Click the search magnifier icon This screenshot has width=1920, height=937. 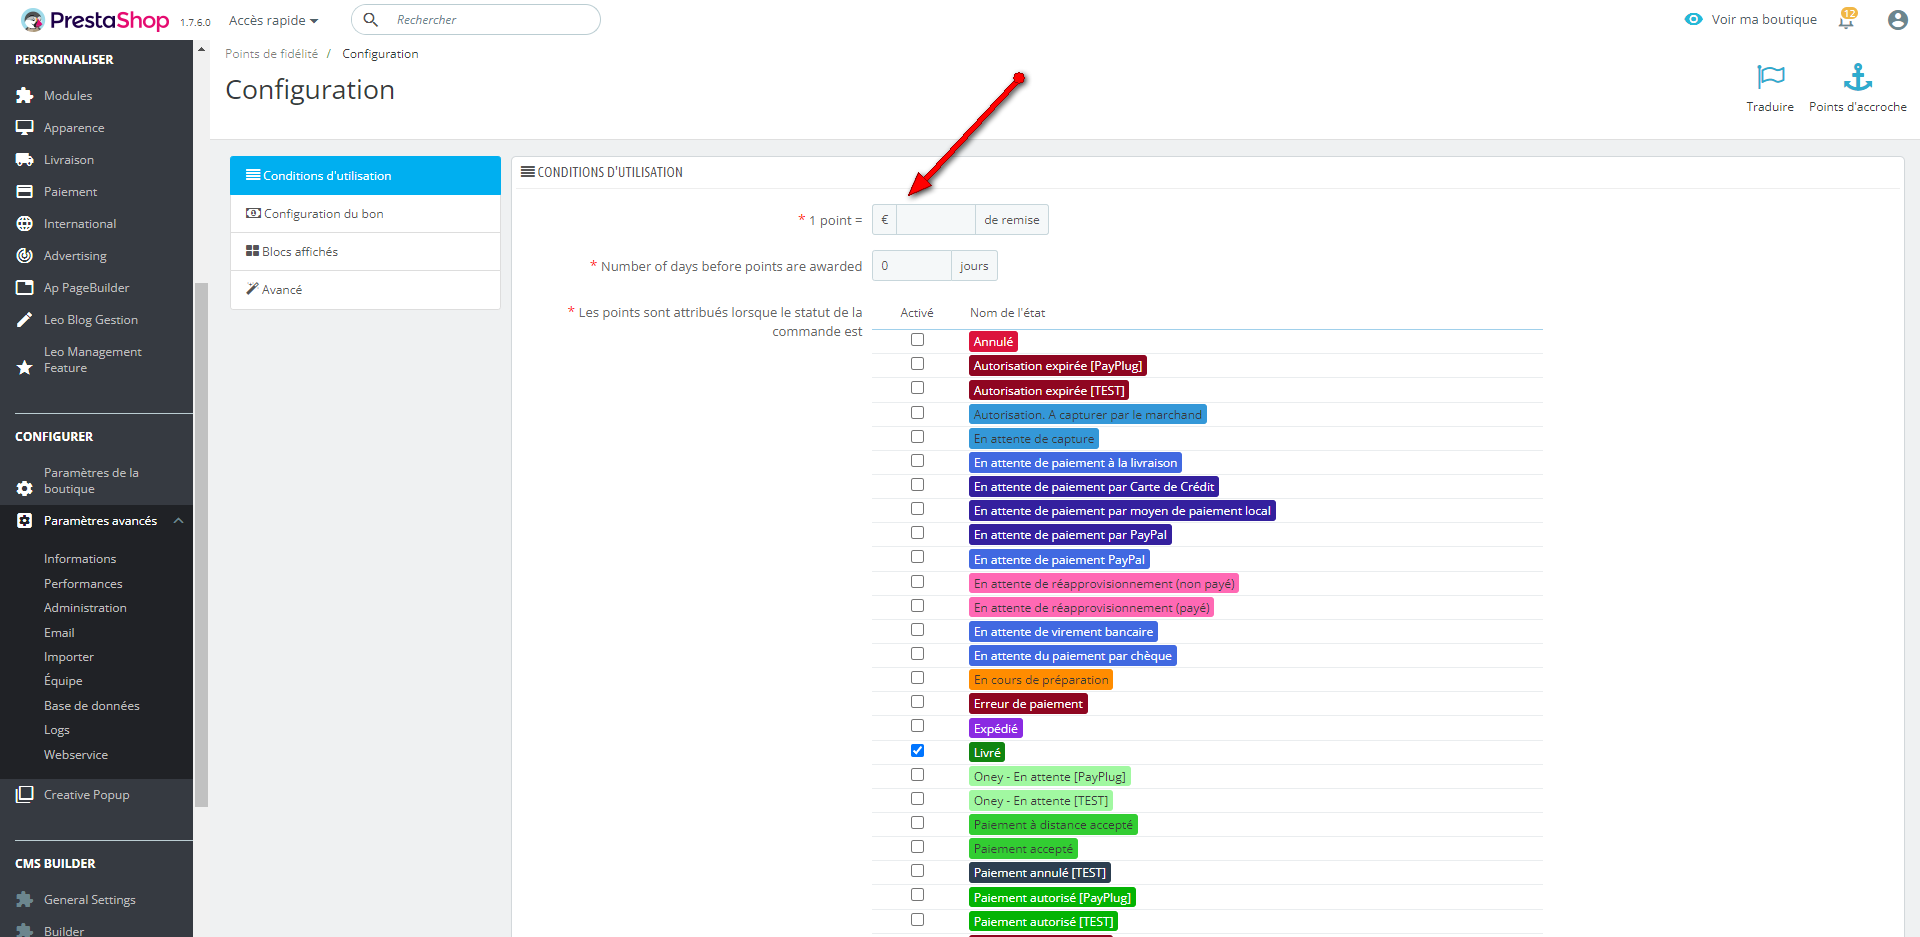pos(370,19)
